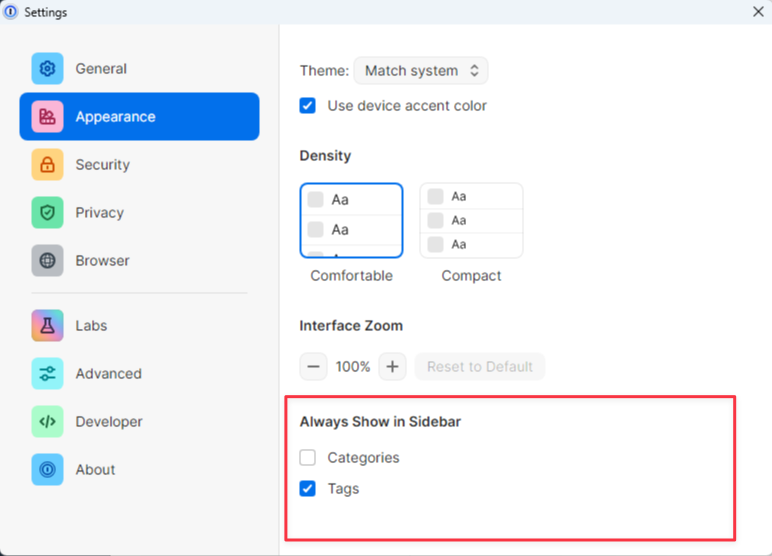Enable the Categories sidebar checkbox
The width and height of the screenshot is (772, 556).
tap(308, 458)
